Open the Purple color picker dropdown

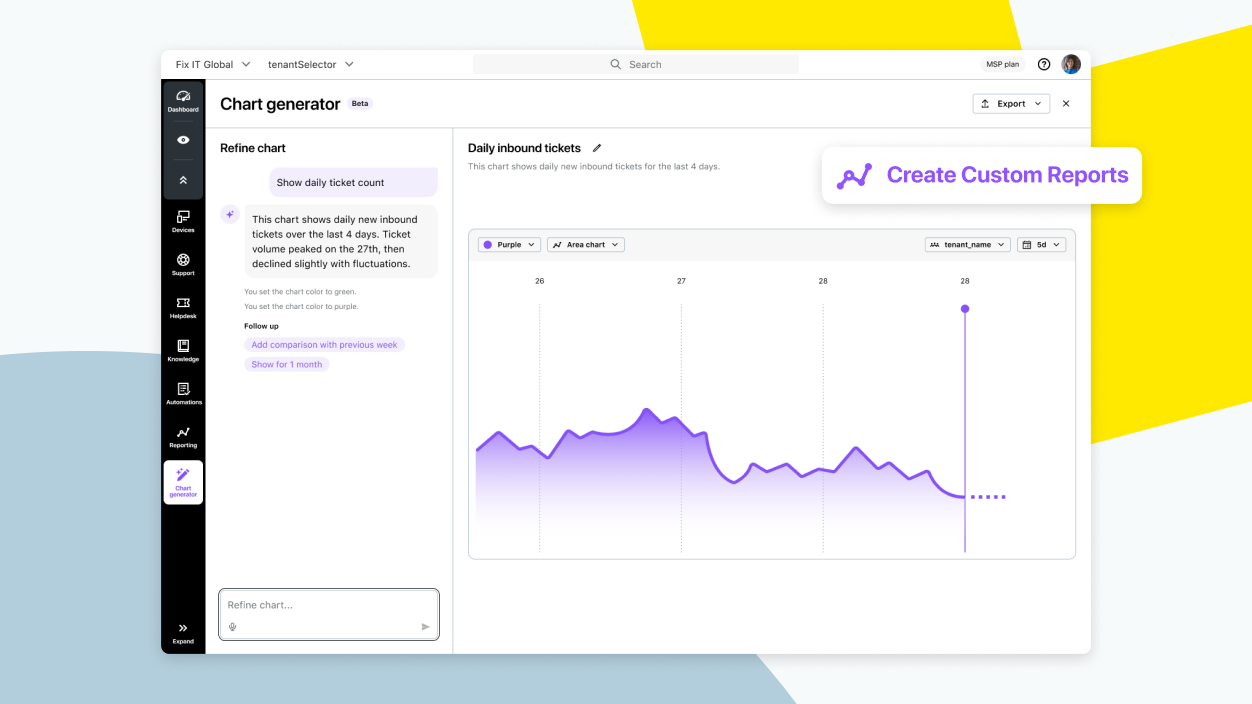[x=508, y=244]
